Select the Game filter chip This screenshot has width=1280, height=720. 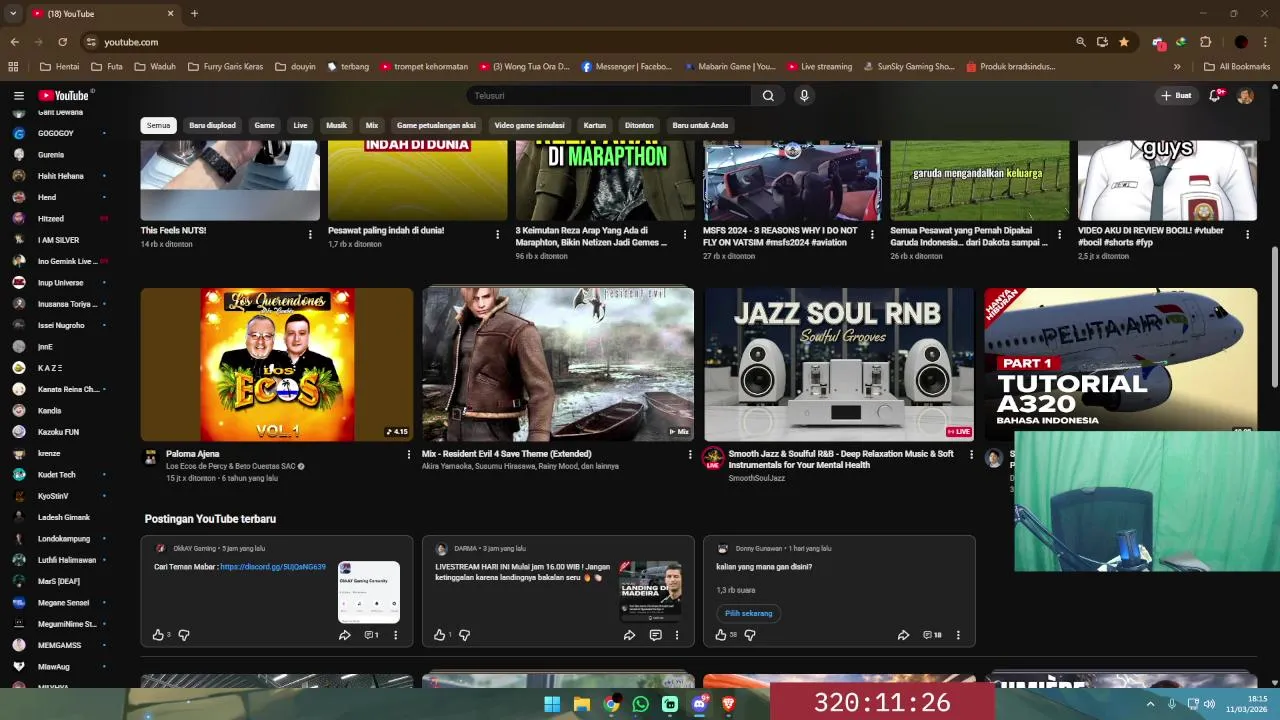[264, 125]
